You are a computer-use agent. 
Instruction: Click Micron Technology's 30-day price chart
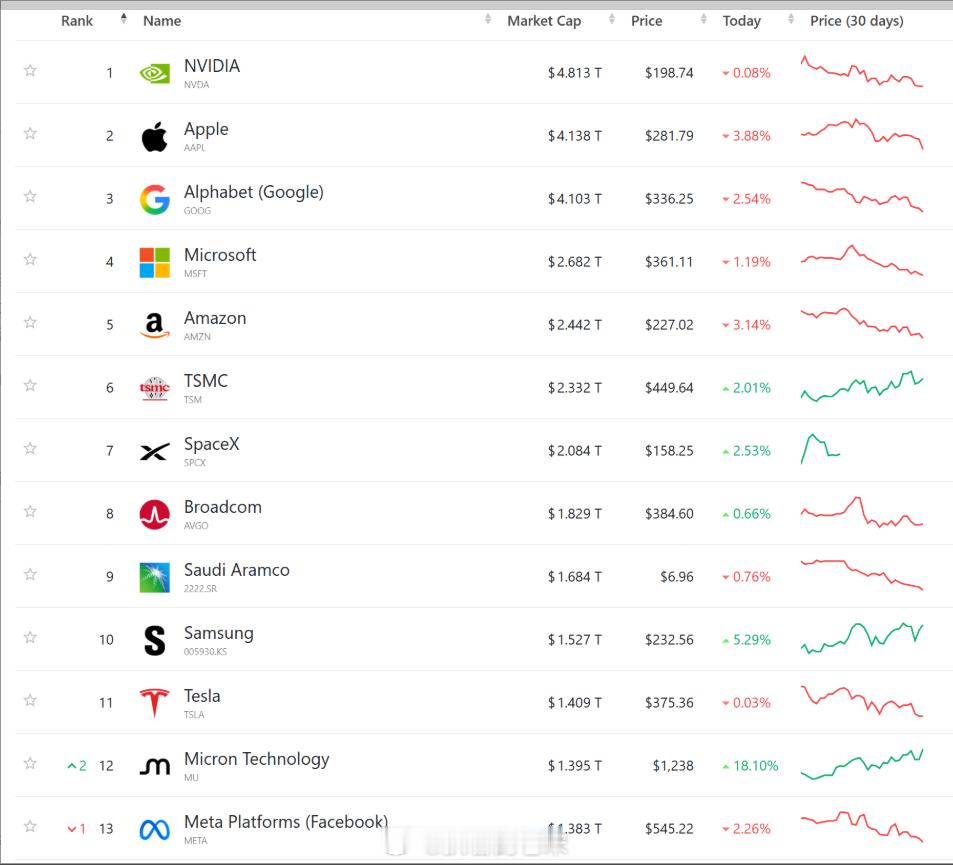(x=862, y=765)
